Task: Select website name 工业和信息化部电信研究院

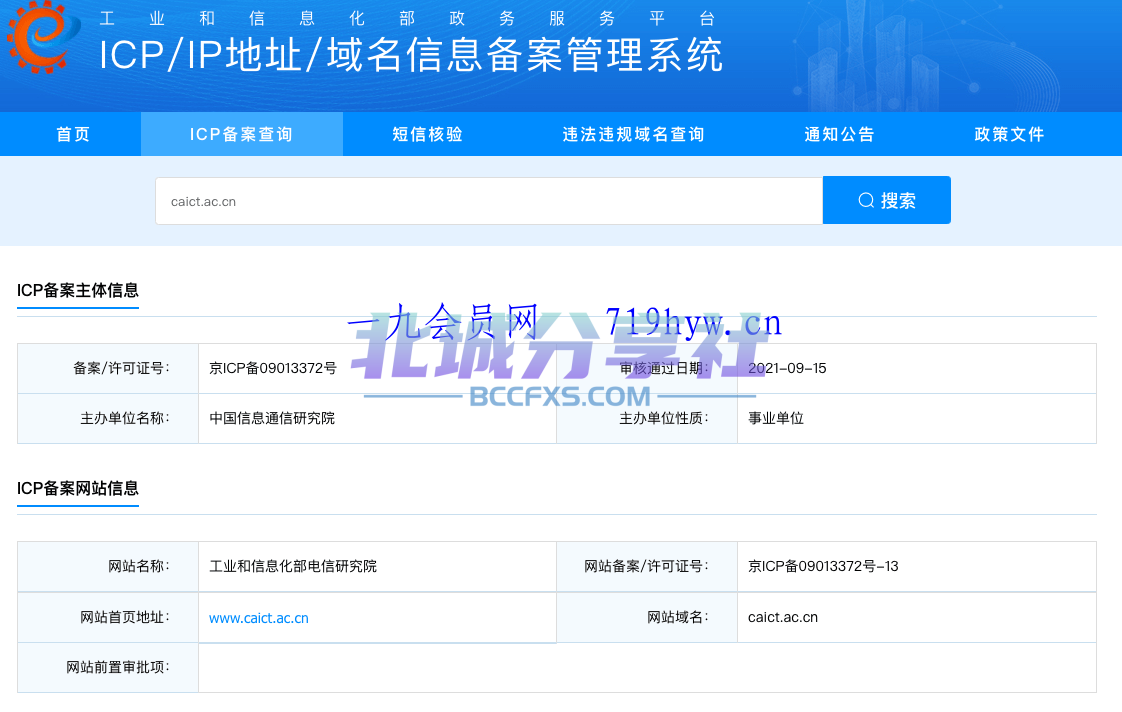Action: (293, 567)
